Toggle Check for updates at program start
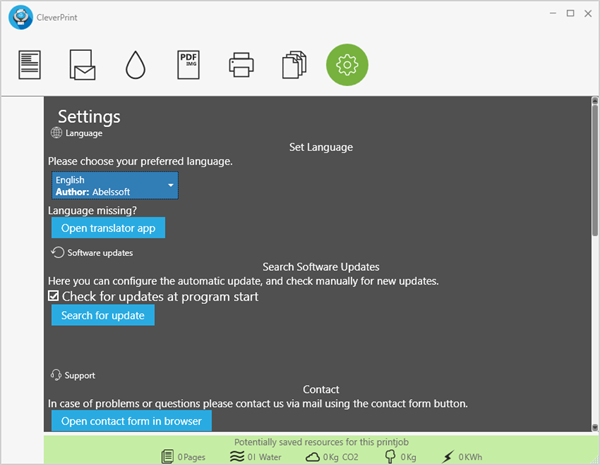The width and height of the screenshot is (600, 465). pyautogui.click(x=54, y=297)
